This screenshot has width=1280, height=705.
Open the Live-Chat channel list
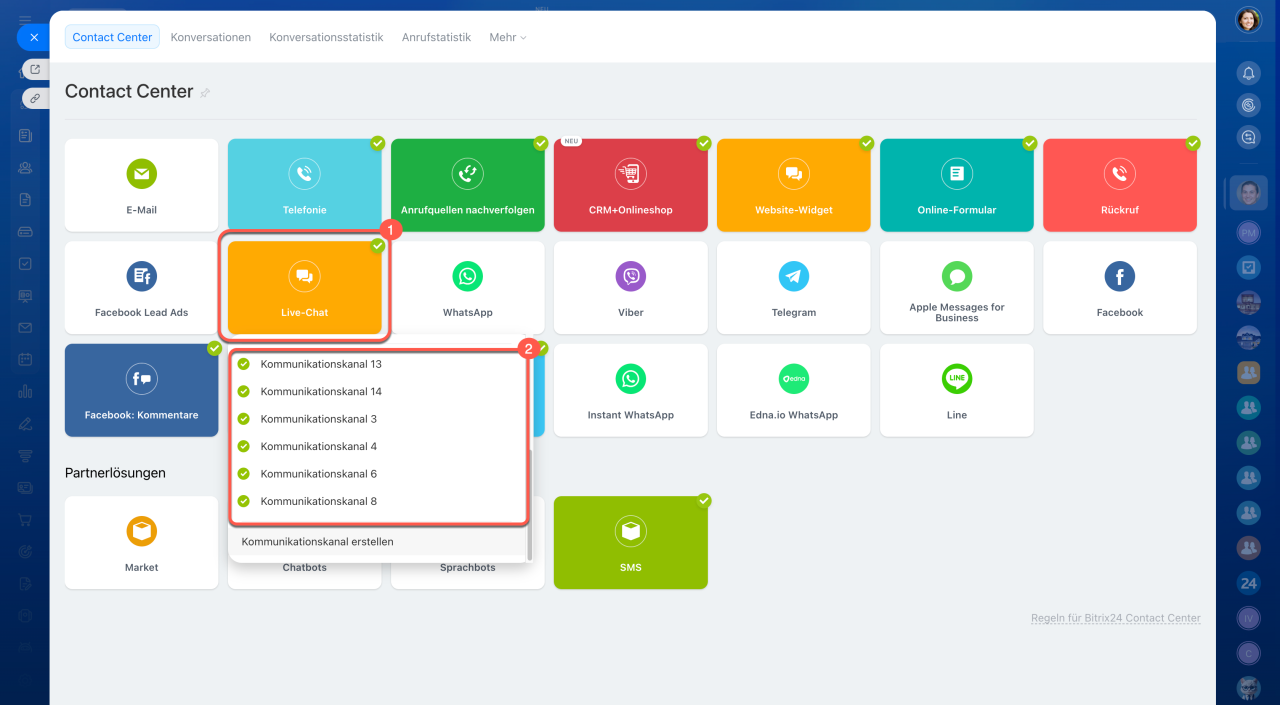click(304, 287)
